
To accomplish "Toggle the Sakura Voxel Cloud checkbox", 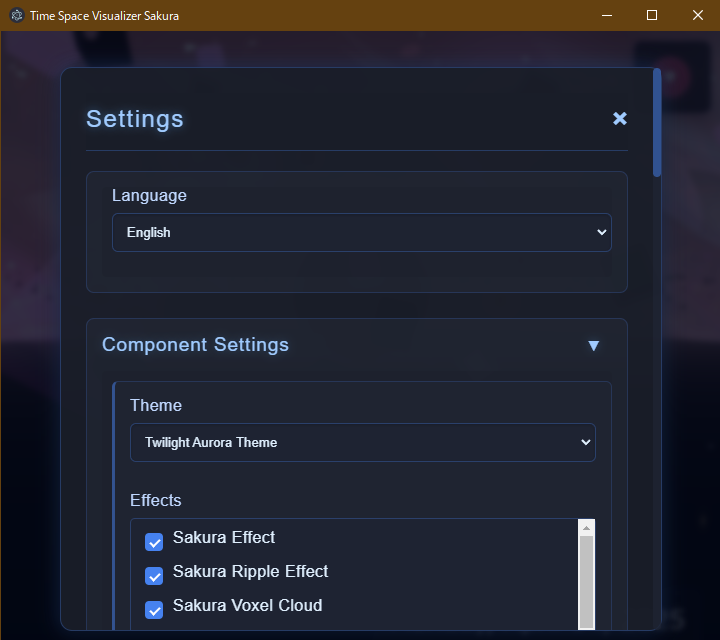I will (x=154, y=610).
